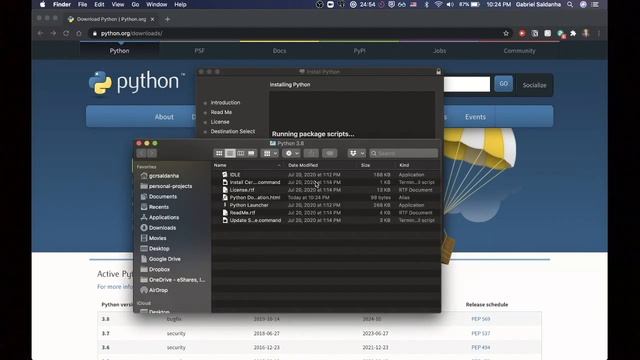Switch Finder to gallery view
The image size is (640, 360).
[251, 153]
